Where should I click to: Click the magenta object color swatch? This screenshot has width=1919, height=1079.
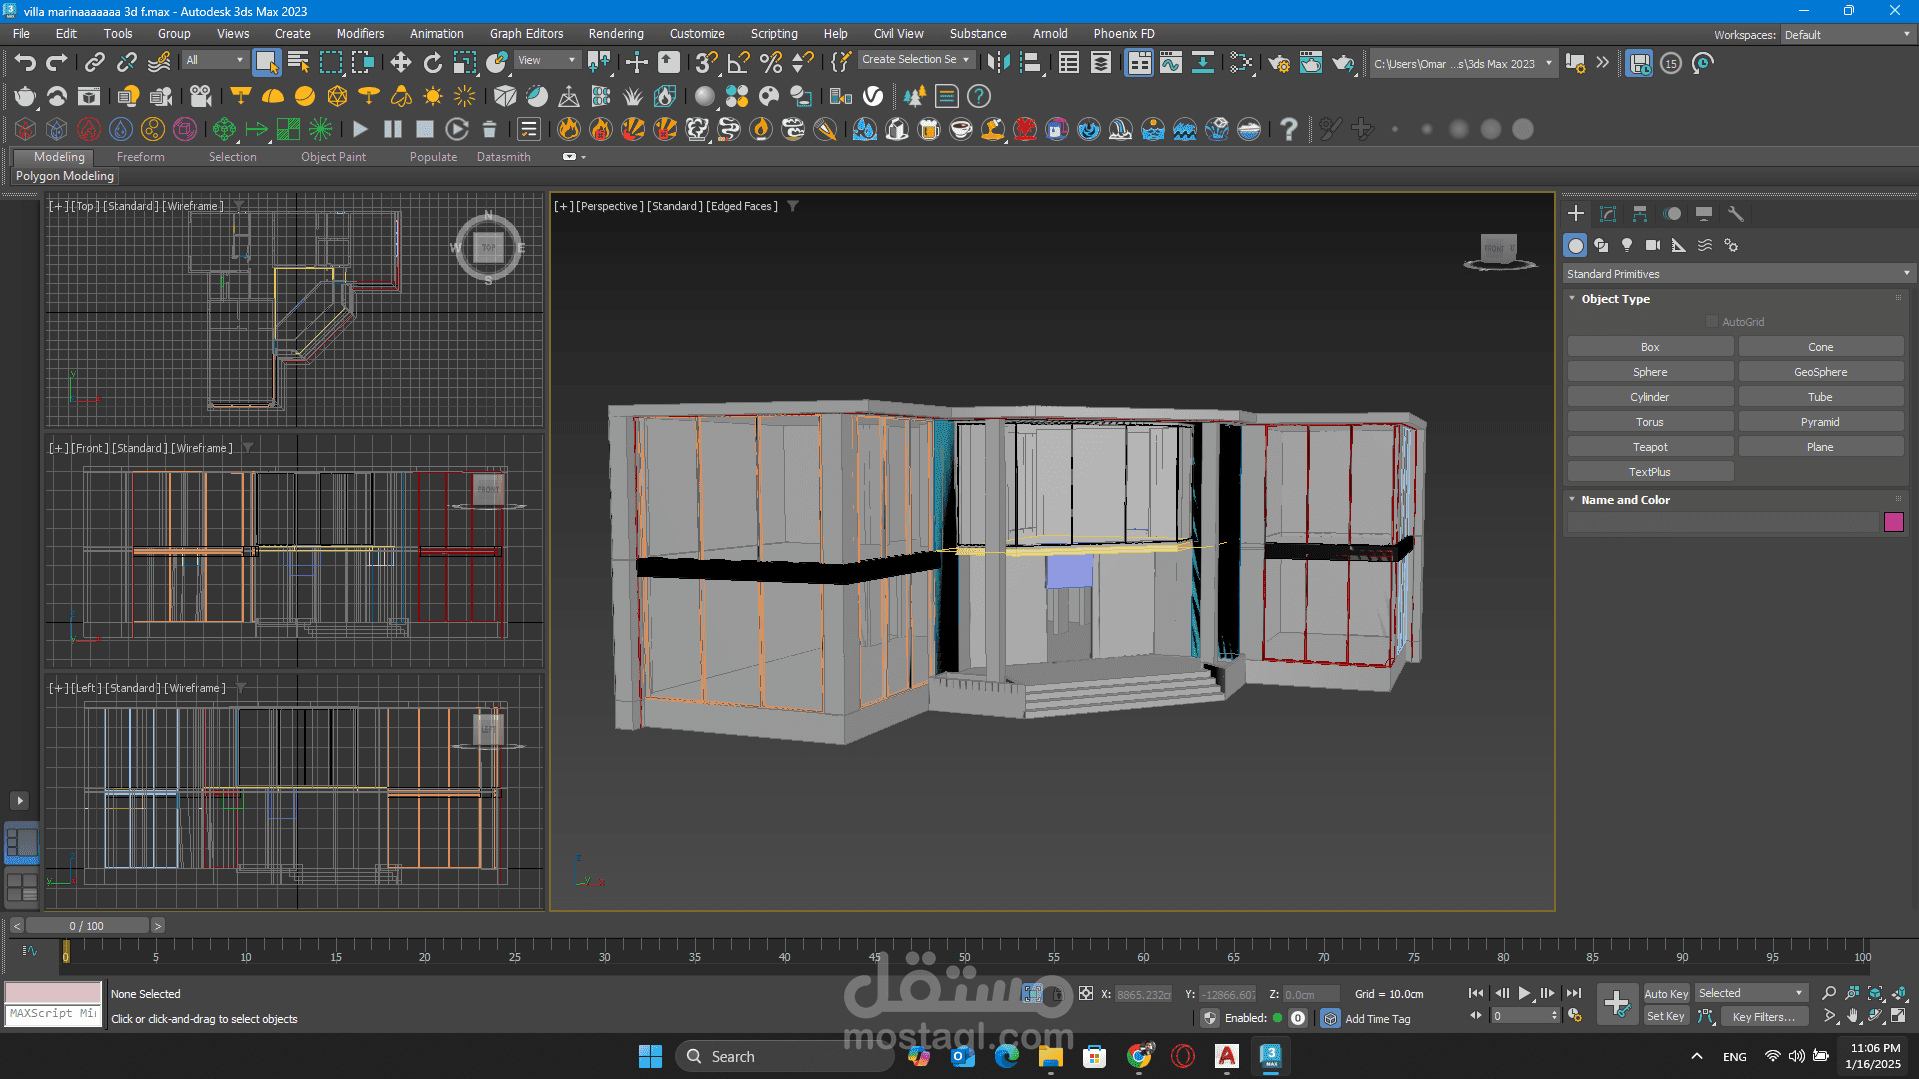[x=1893, y=522]
